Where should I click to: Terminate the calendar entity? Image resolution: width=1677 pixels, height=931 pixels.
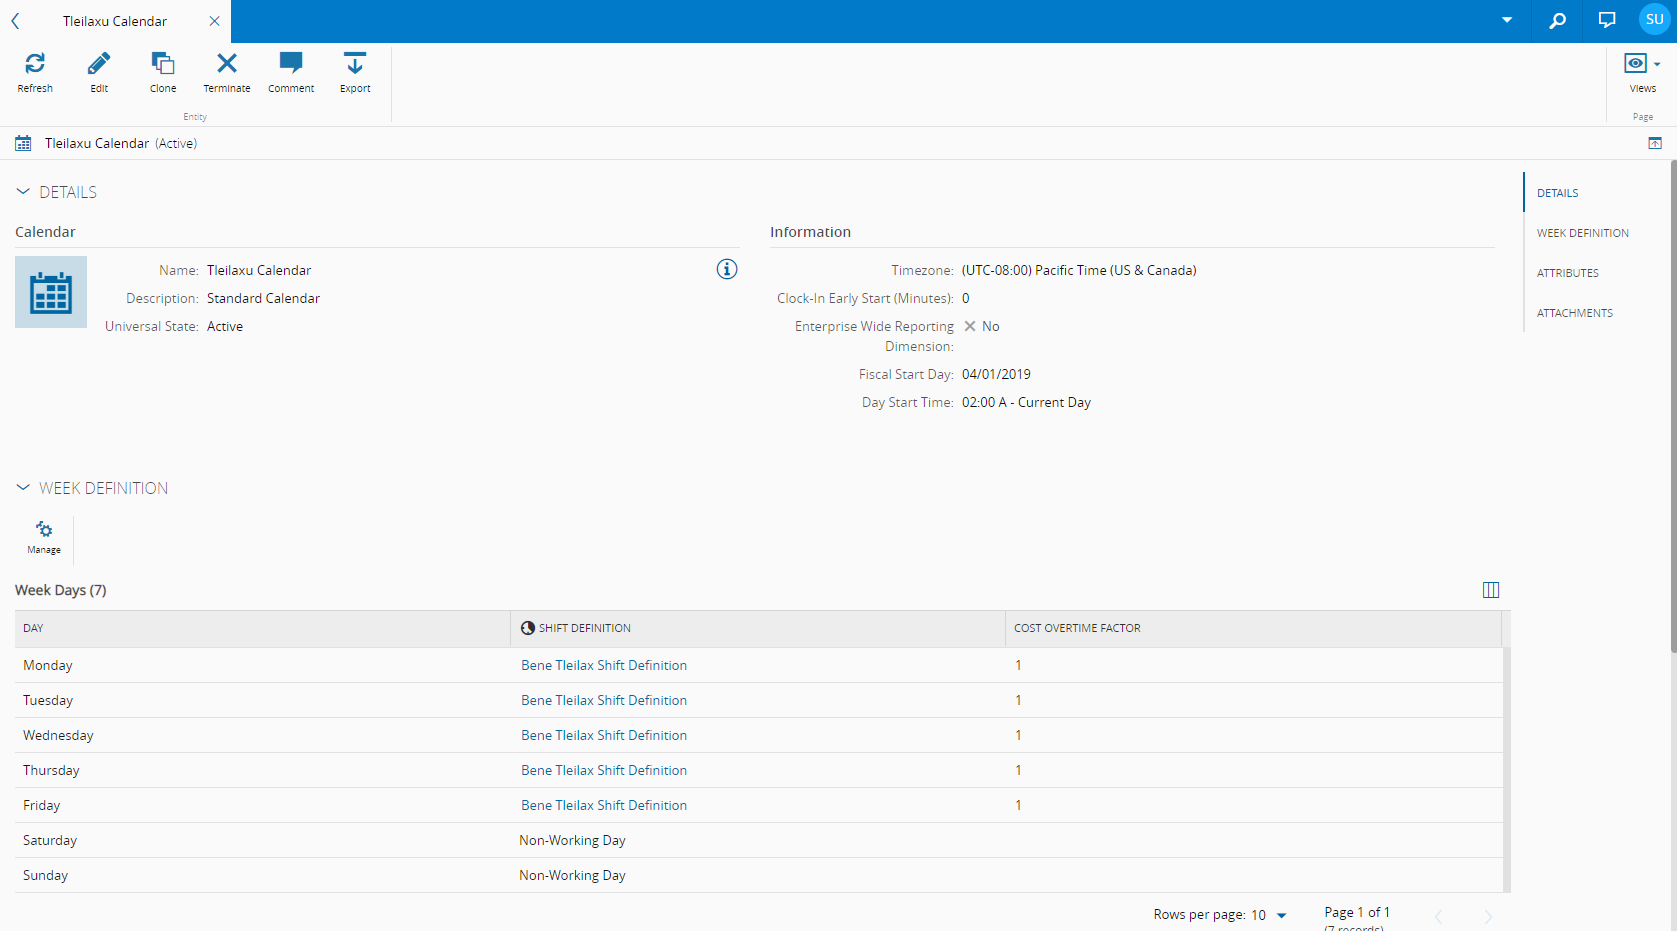[x=227, y=72]
